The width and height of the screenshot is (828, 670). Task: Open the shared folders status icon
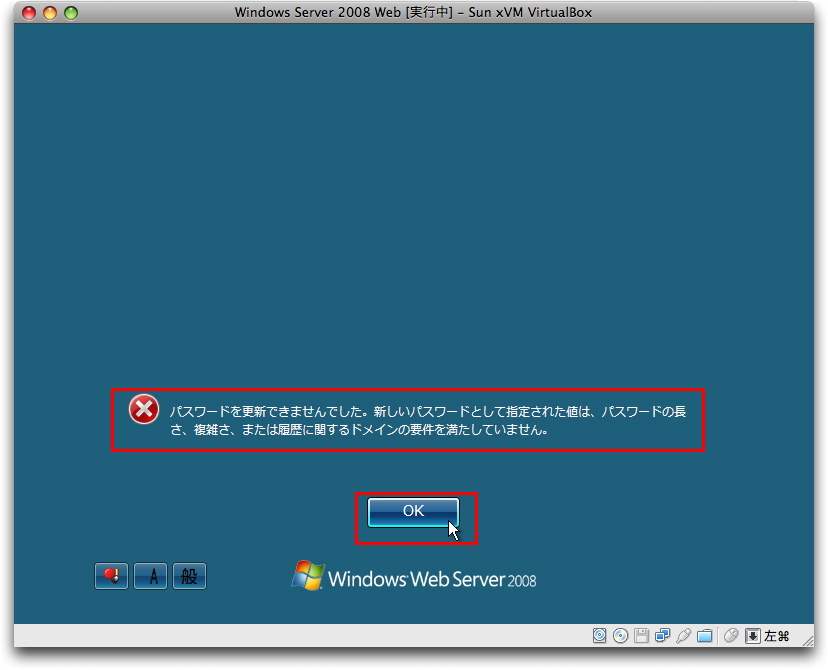704,636
